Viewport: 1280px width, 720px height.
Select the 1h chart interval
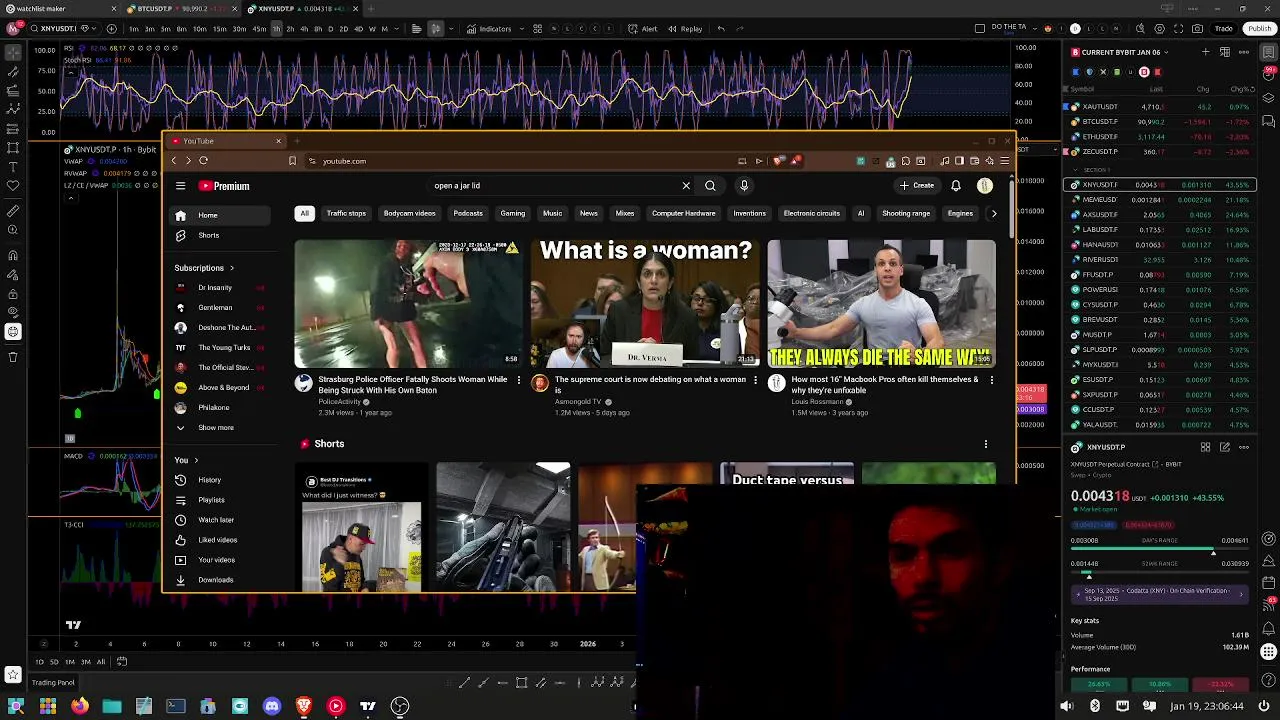pos(276,29)
